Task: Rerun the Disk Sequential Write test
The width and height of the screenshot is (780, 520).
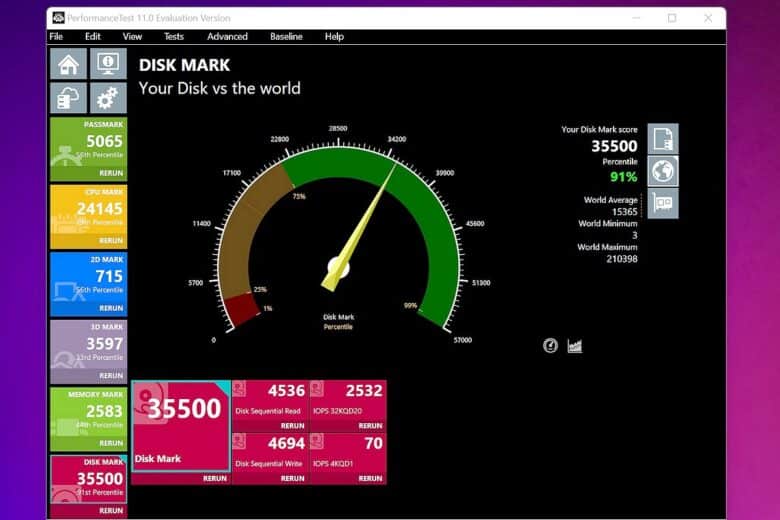Action: coord(292,478)
